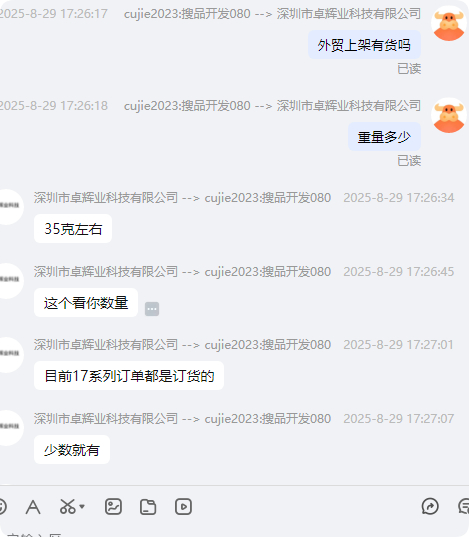Open the seller avatar beside 35克左右
The image size is (469, 537).
tap(10, 207)
